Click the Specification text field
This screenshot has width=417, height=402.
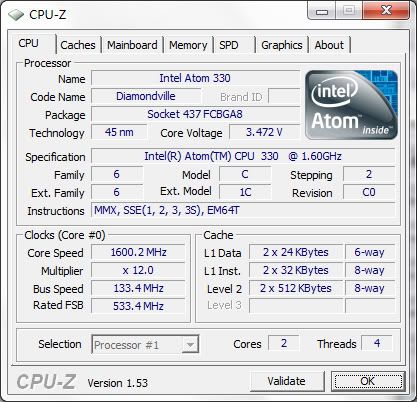[243, 156]
